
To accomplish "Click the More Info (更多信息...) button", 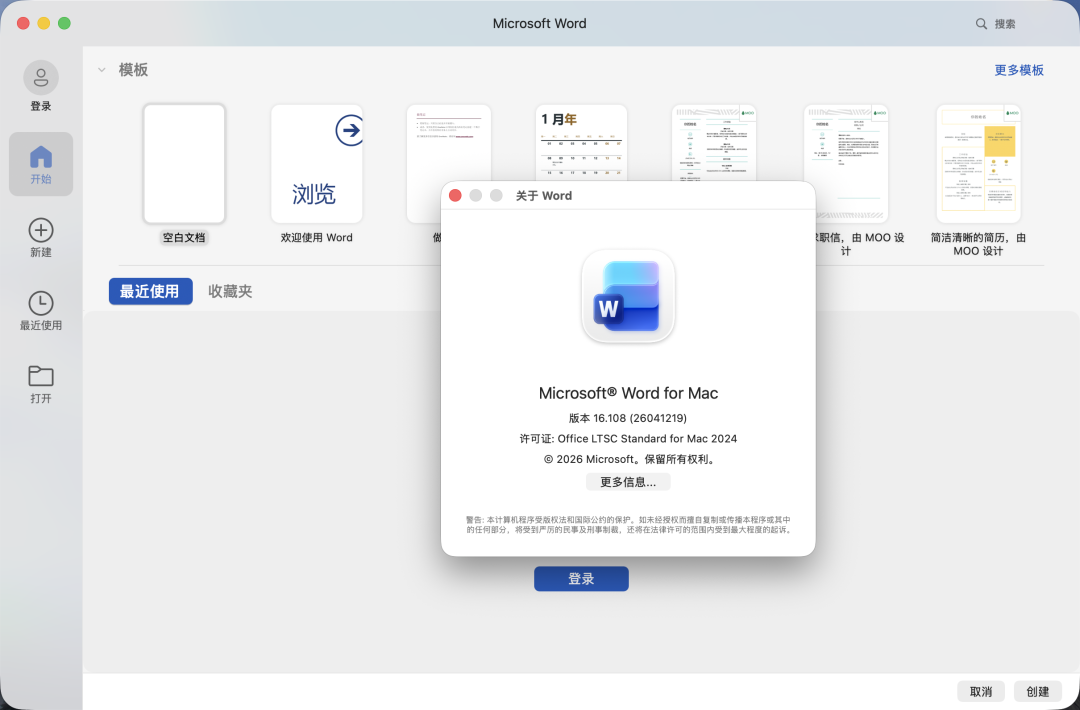I will (628, 482).
